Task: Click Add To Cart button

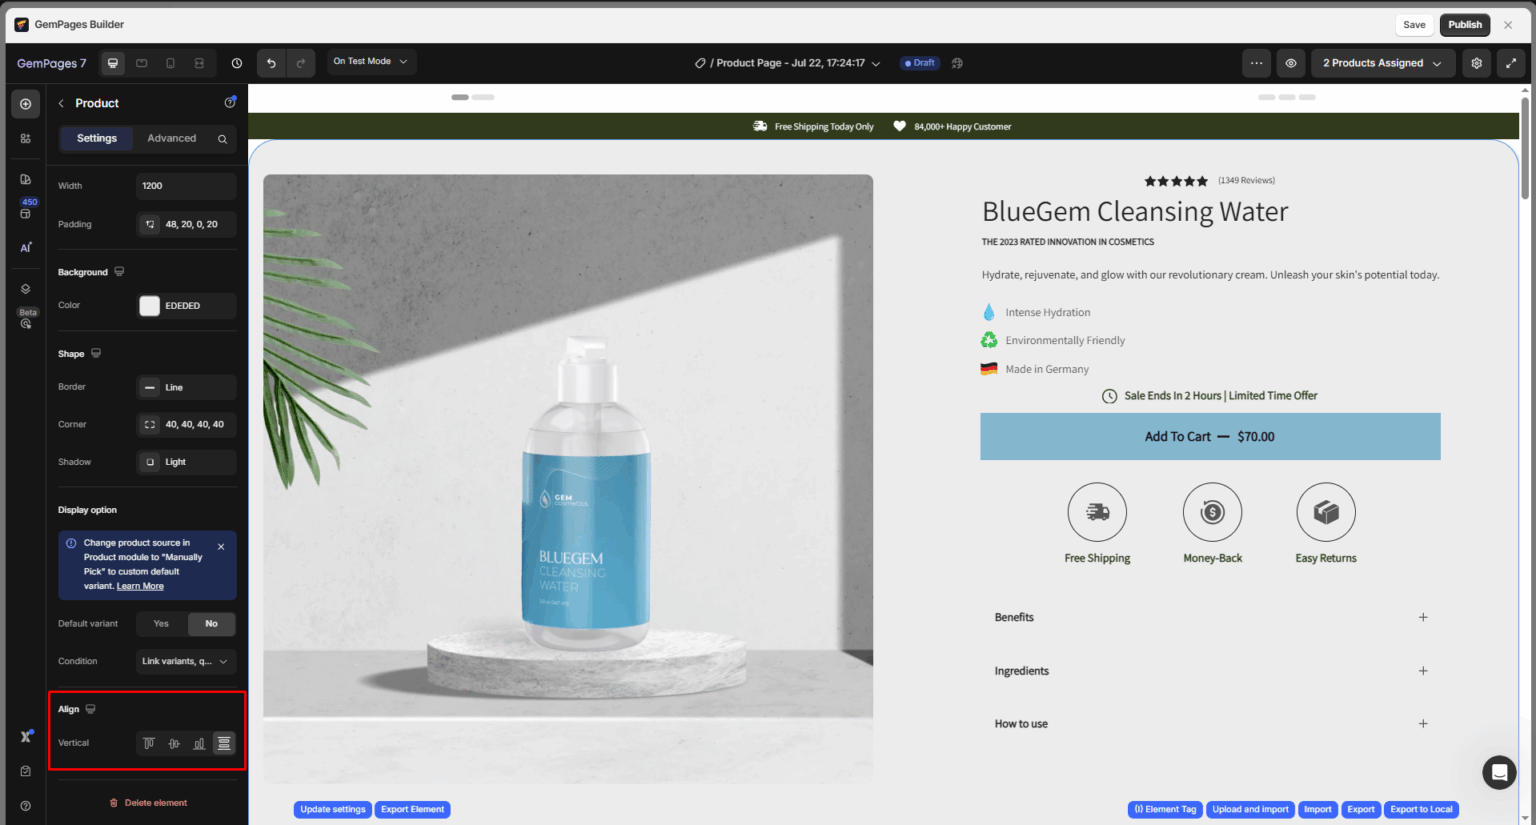Action: pos(1210,437)
